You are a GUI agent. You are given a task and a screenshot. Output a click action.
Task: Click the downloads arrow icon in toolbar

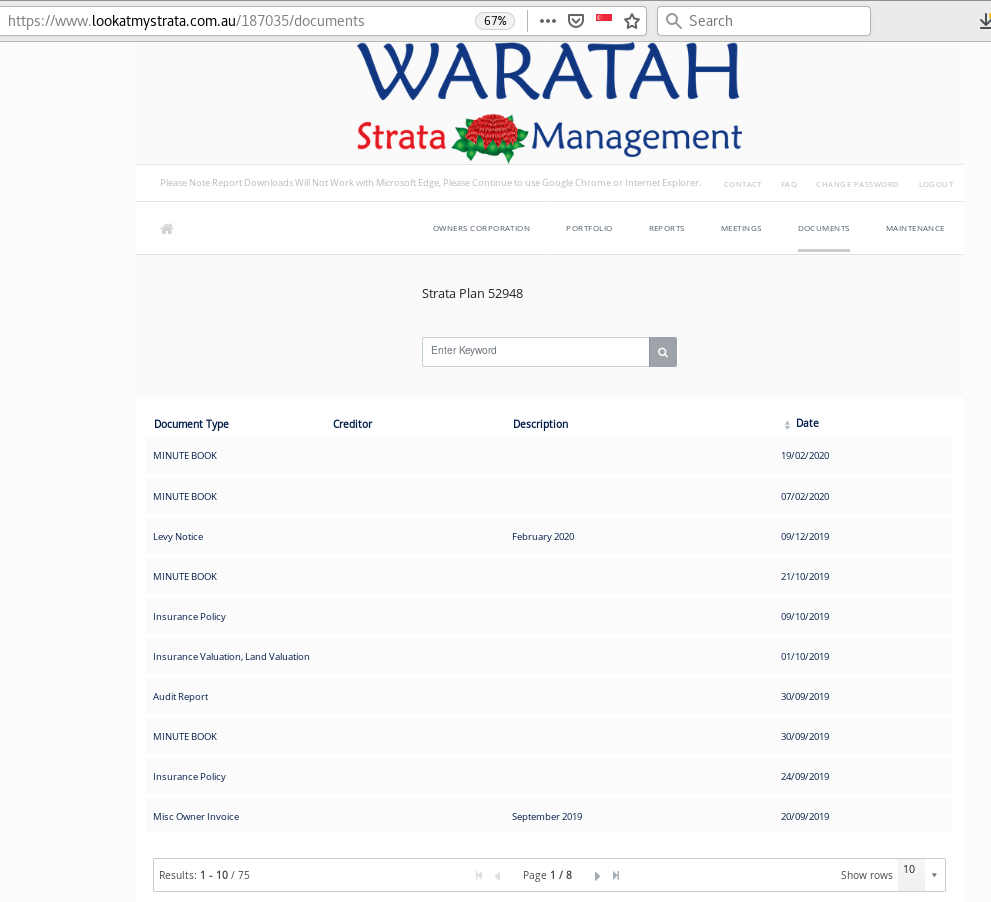pos(985,21)
